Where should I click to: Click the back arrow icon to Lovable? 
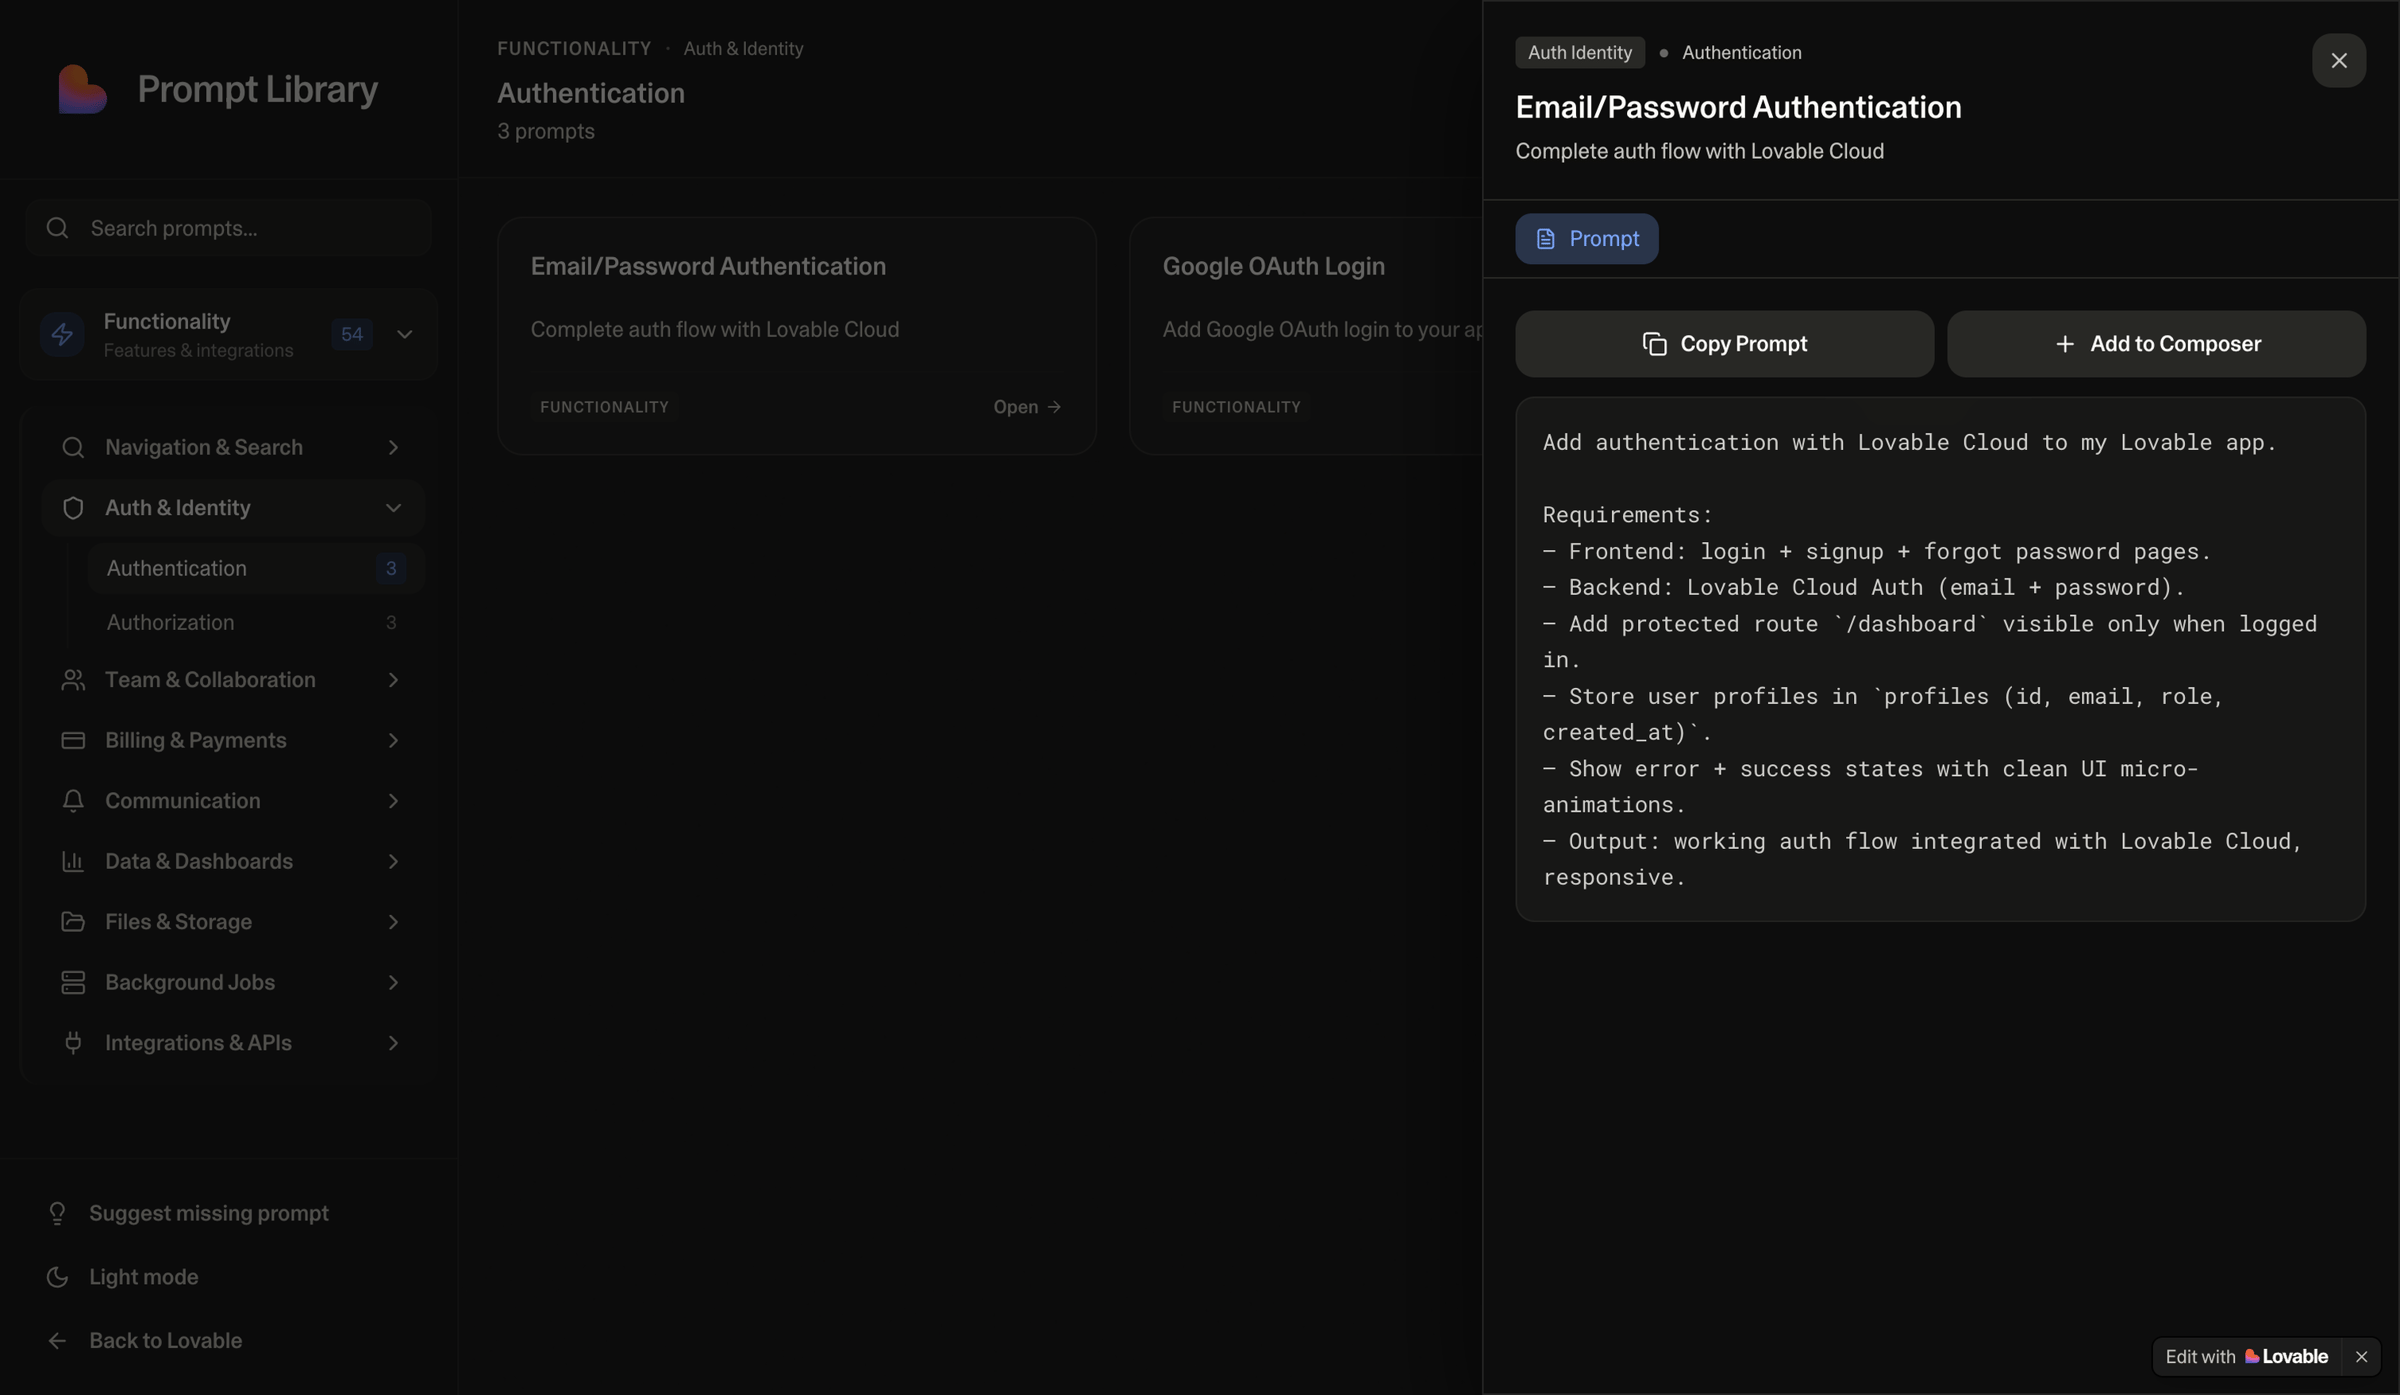pyautogui.click(x=57, y=1341)
